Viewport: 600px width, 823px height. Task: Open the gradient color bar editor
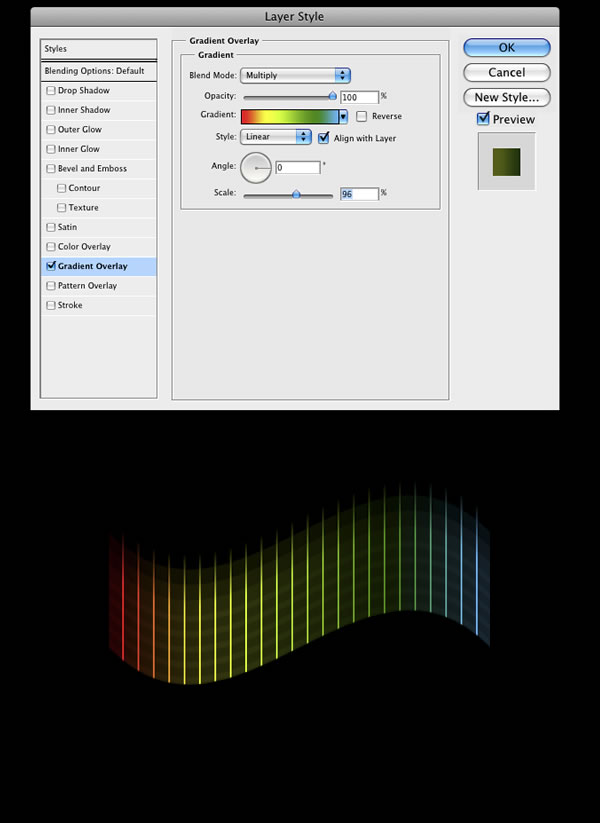click(x=290, y=116)
